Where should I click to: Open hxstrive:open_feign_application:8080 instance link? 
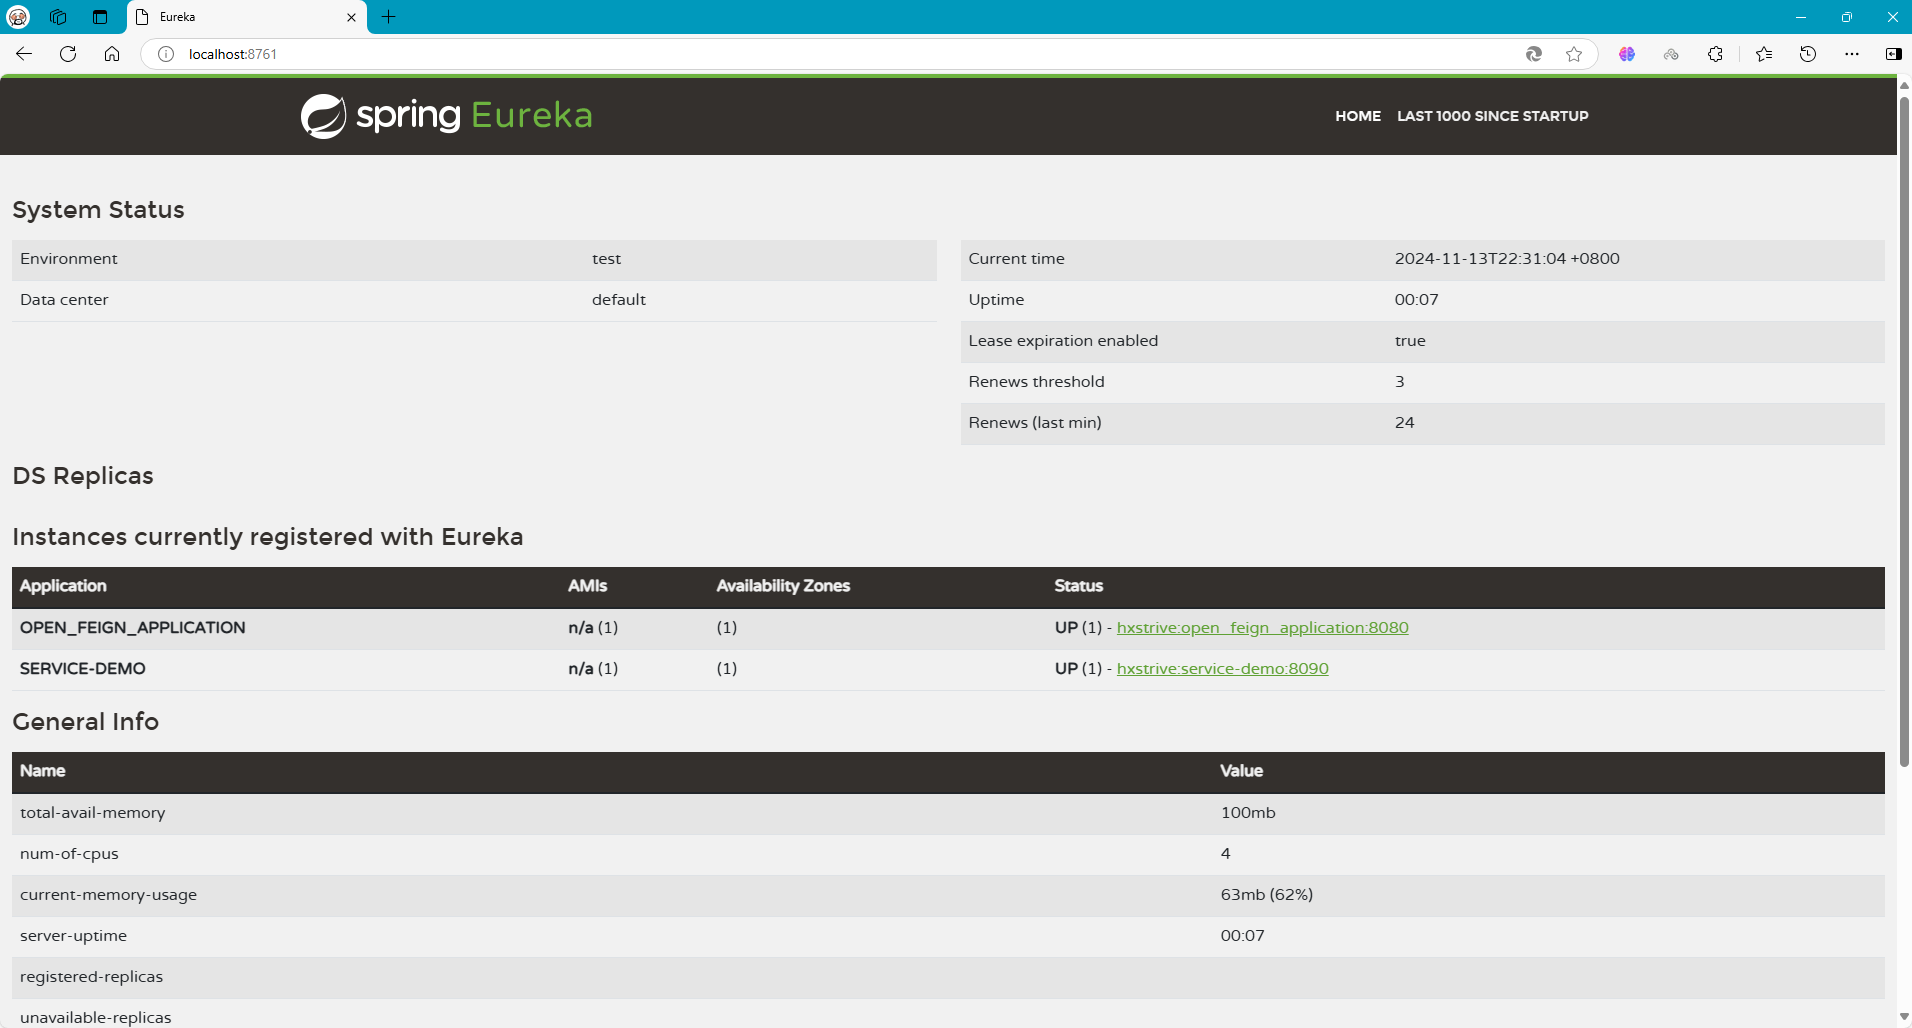tap(1262, 628)
